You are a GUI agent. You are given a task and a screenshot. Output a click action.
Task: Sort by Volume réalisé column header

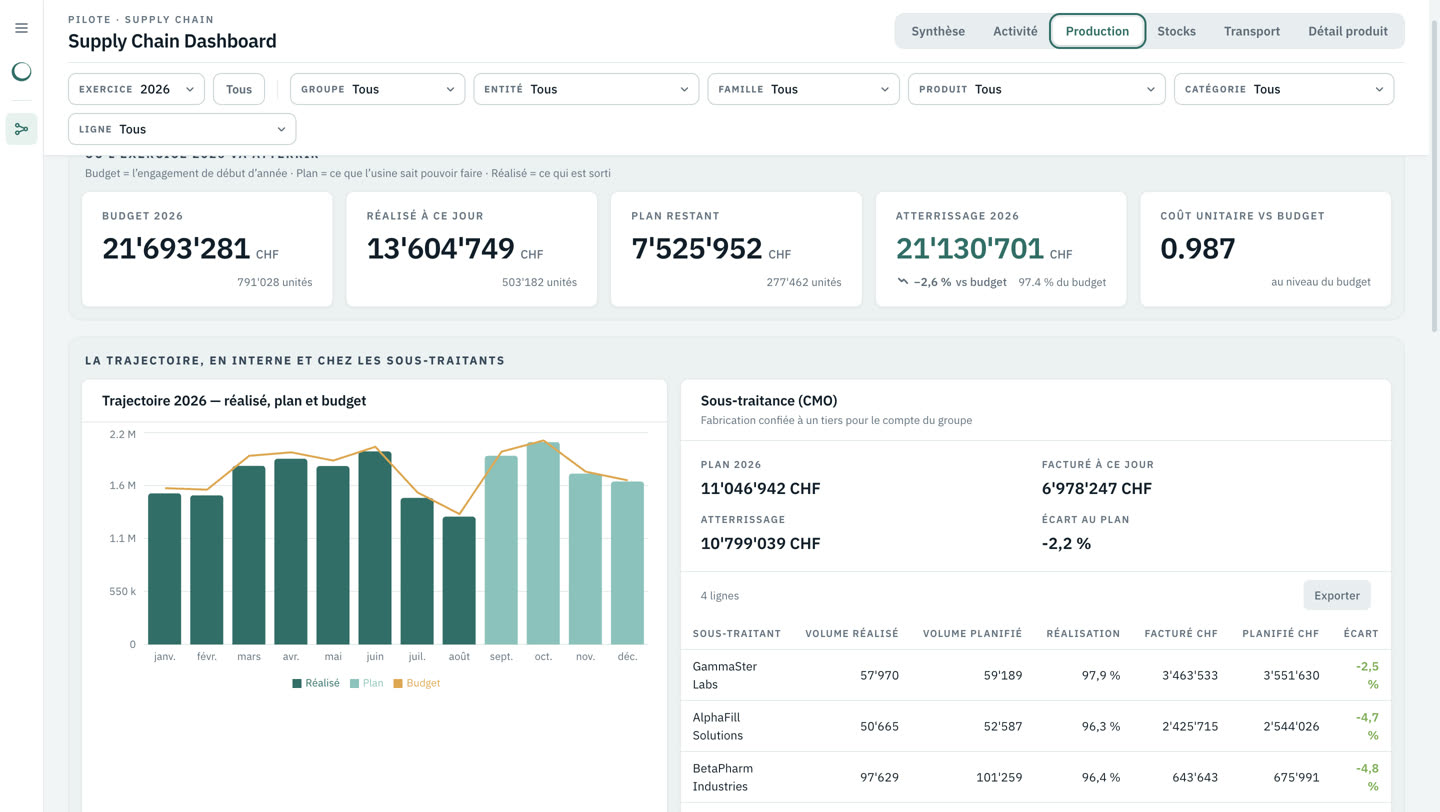click(x=852, y=633)
